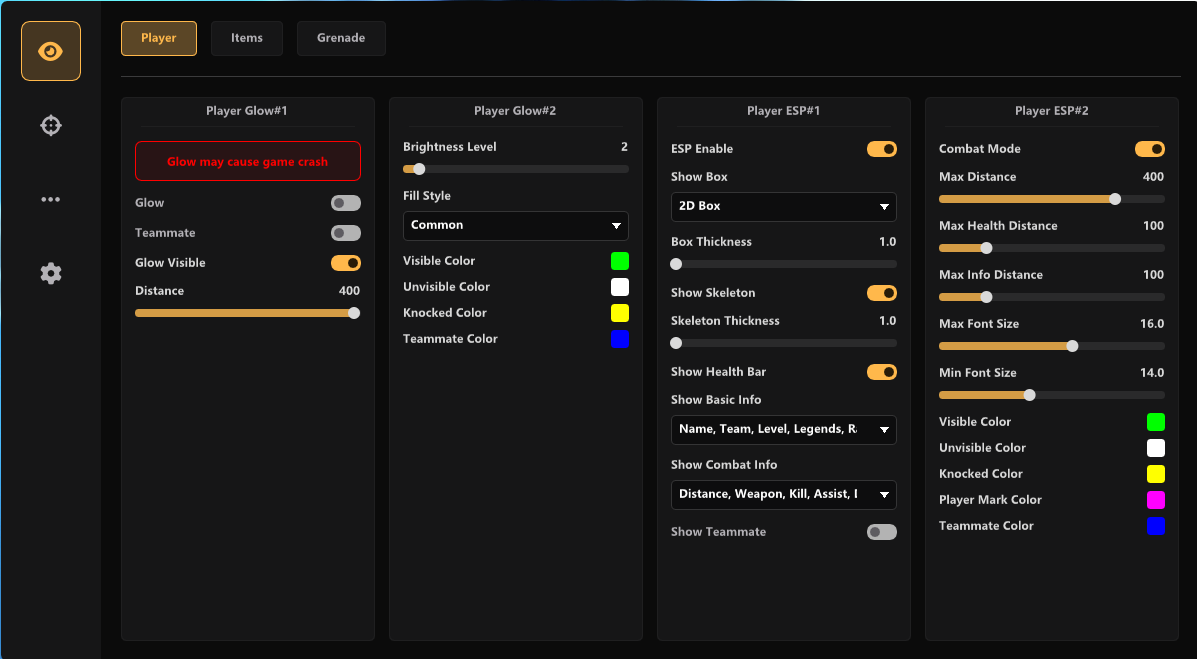
Task: Click the Min Font Size slider handle
Action: (x=1030, y=395)
